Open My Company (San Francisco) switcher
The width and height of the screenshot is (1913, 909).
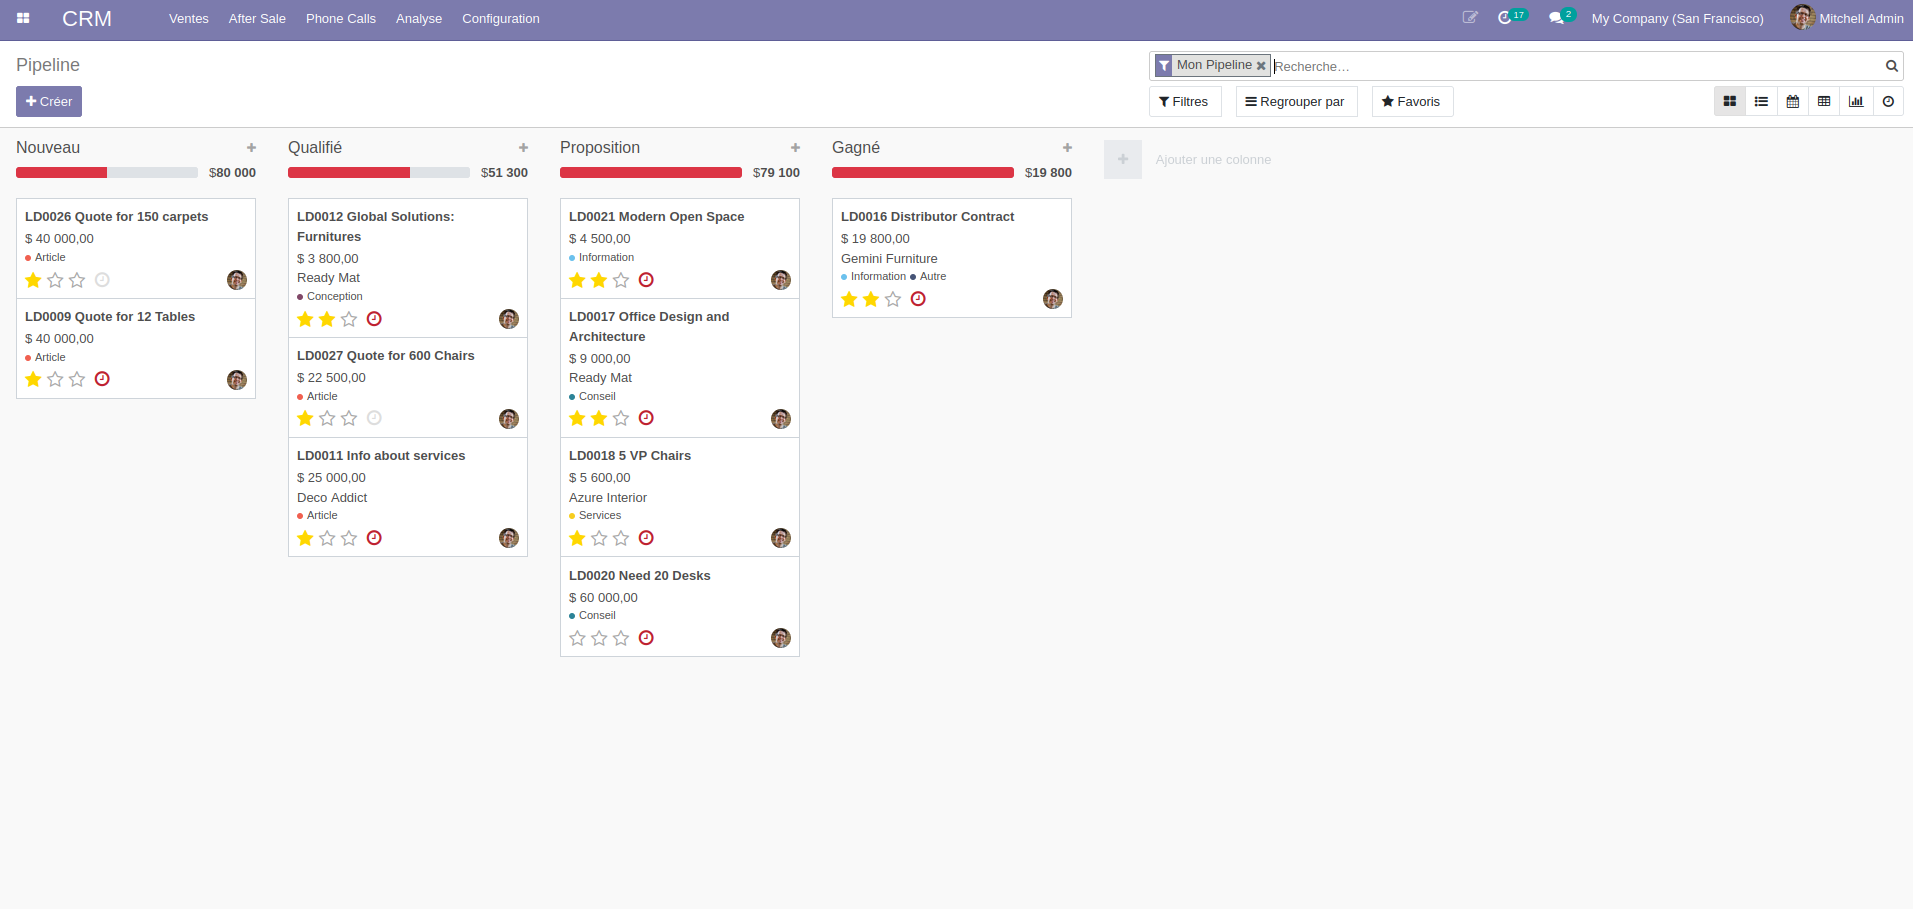tap(1677, 18)
